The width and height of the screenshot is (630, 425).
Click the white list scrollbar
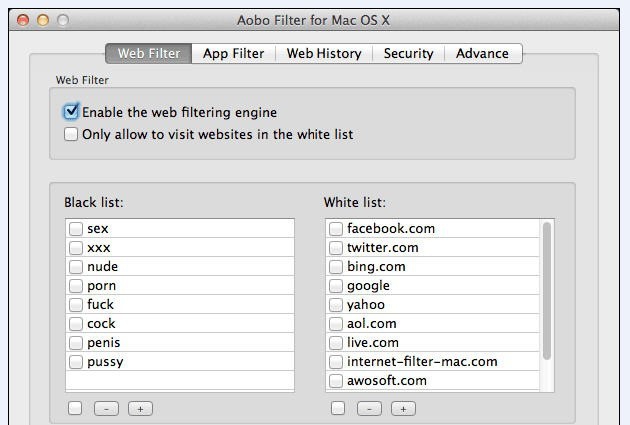pos(547,290)
